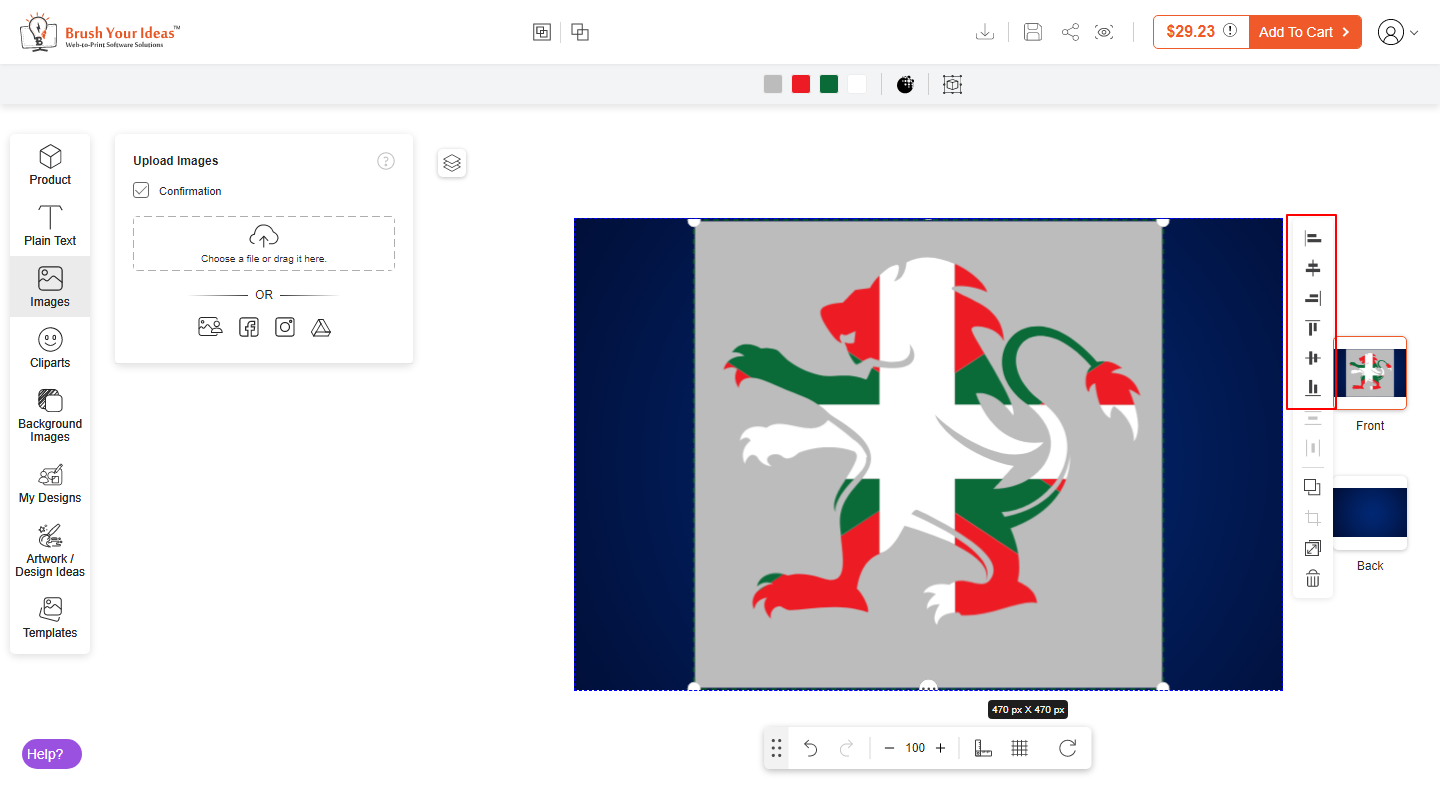This screenshot has width=1440, height=789.
Task: Open the Cliparts tab
Action: 50,348
